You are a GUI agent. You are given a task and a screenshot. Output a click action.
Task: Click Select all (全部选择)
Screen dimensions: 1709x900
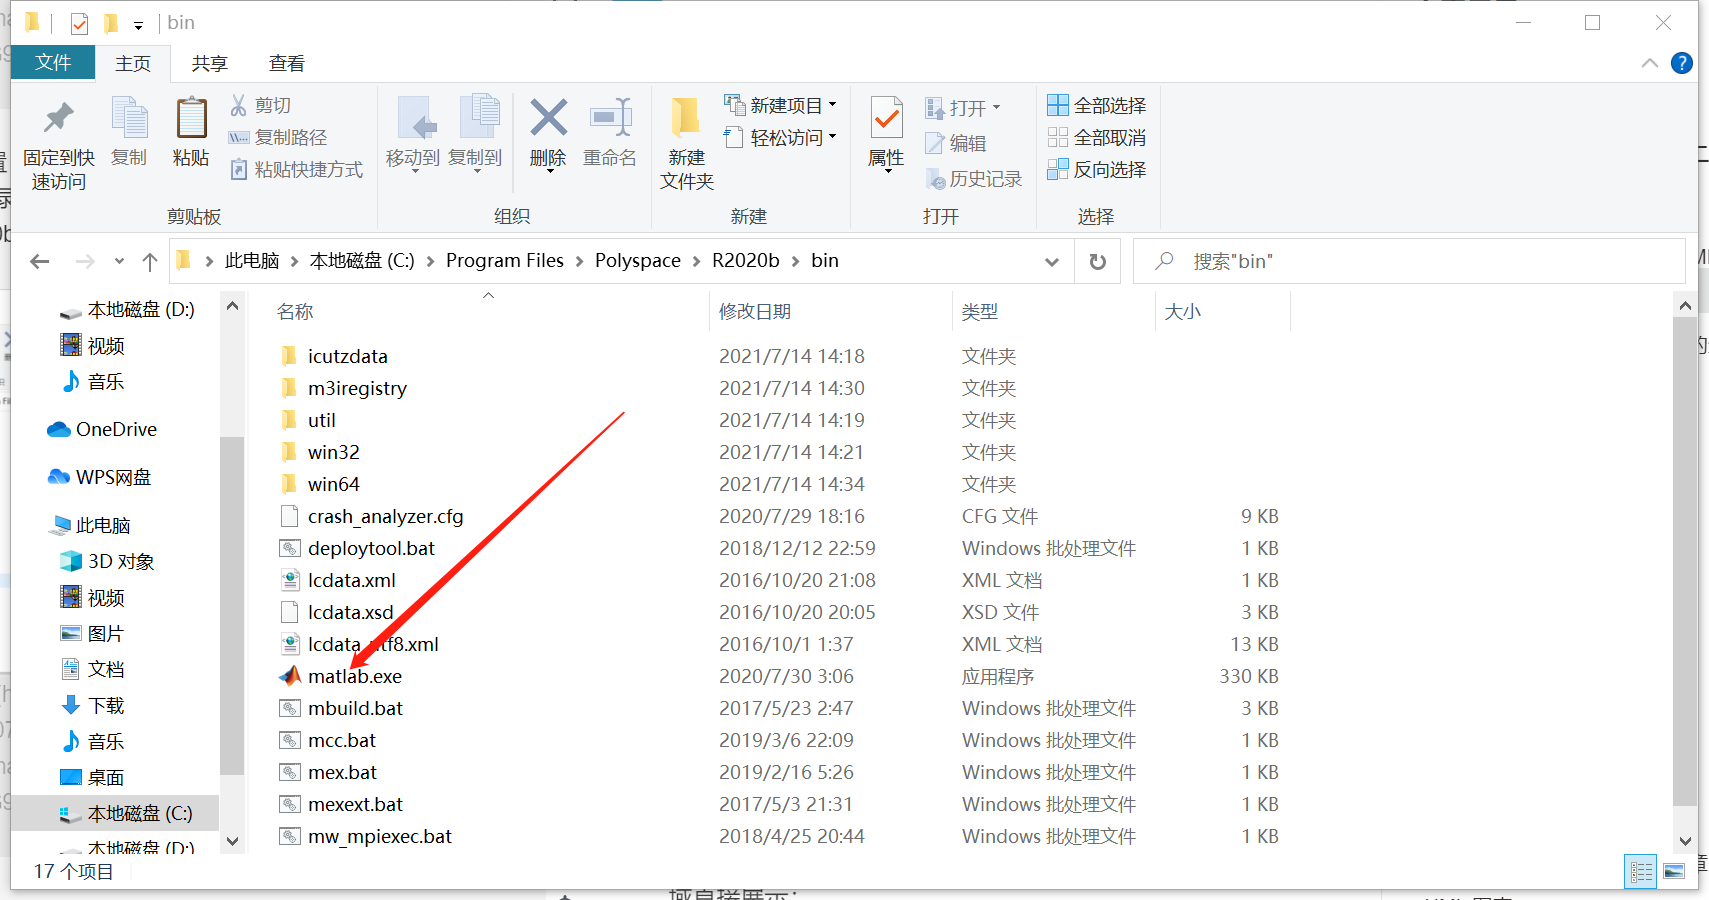[1097, 105]
